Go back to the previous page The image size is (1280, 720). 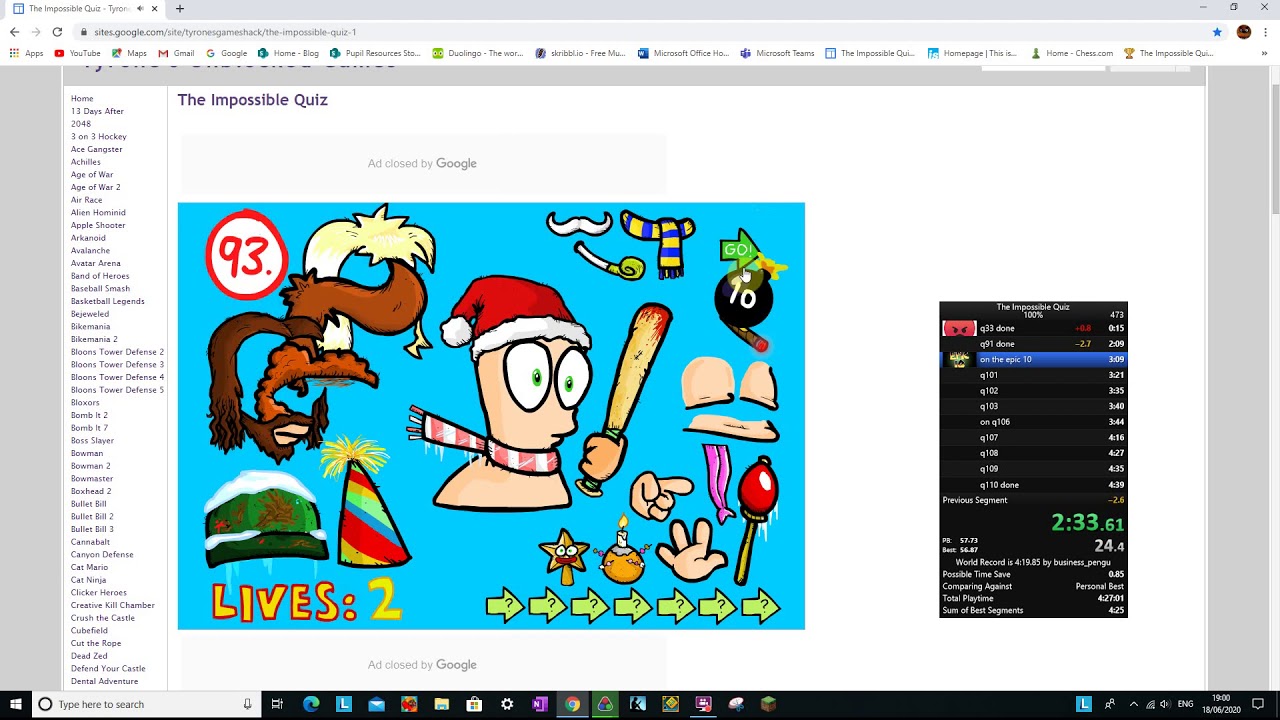(14, 32)
